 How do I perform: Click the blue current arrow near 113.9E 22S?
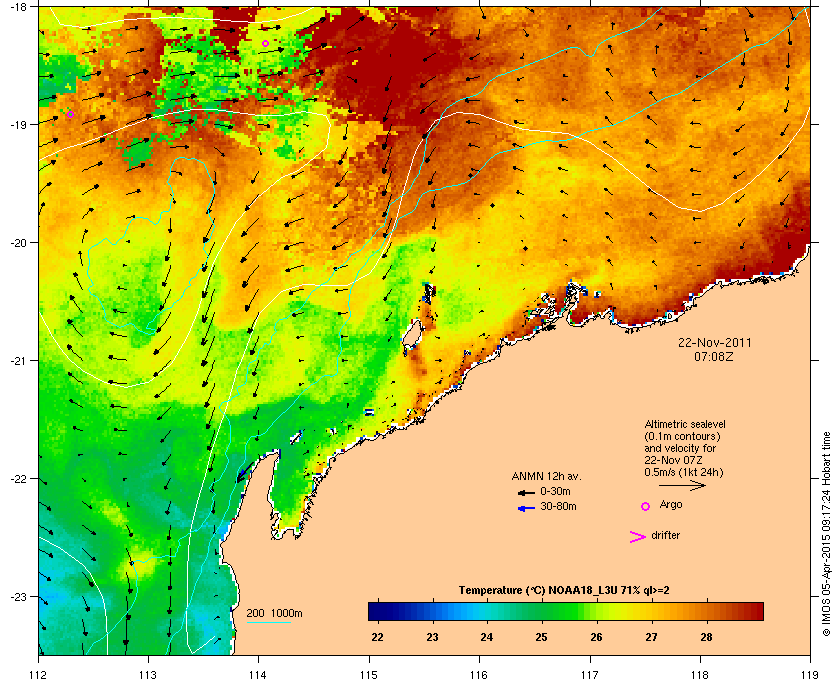click(x=244, y=473)
